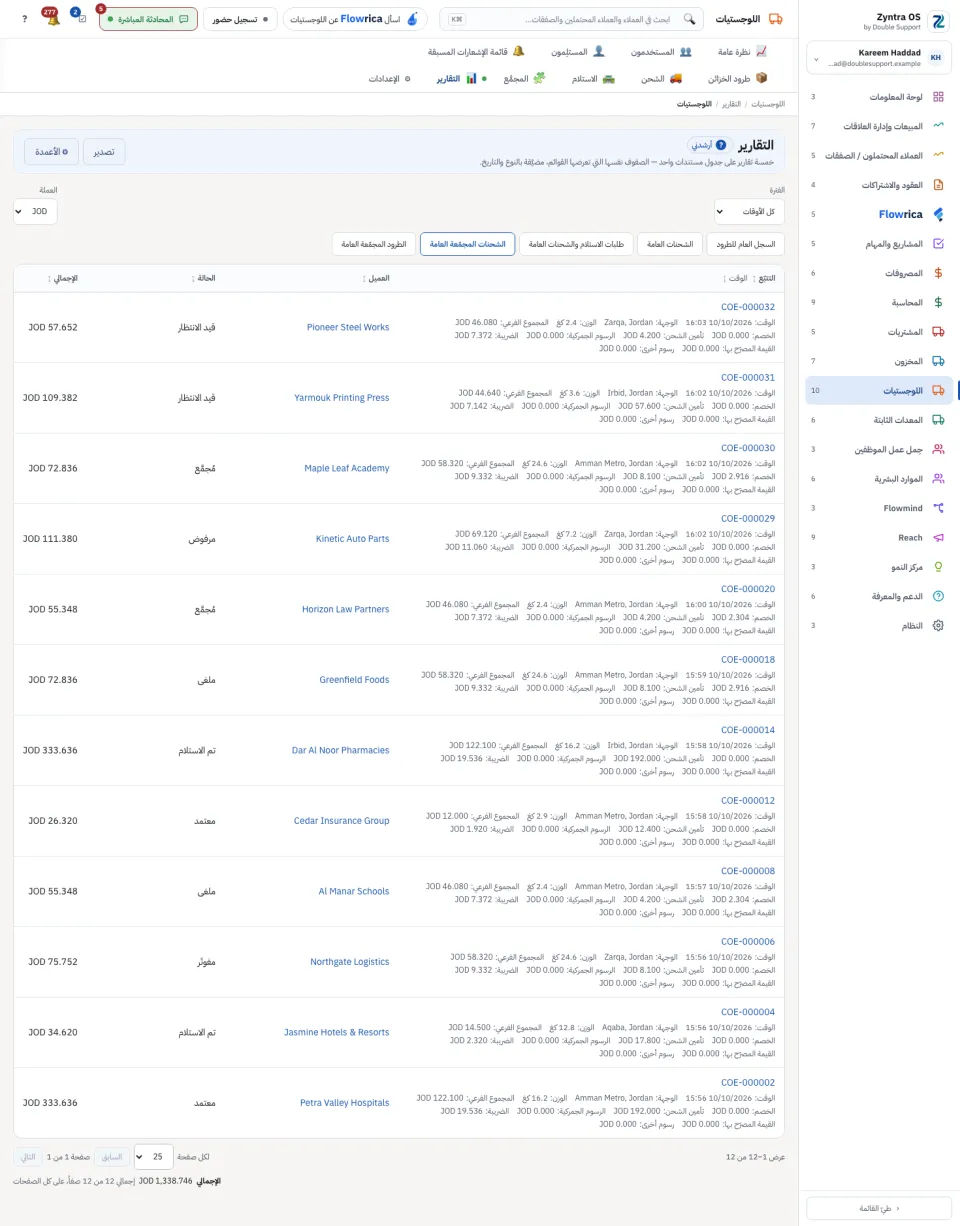Click Support and Knowledge help icon
Screen dimensions: 960x1226
pos(938,596)
